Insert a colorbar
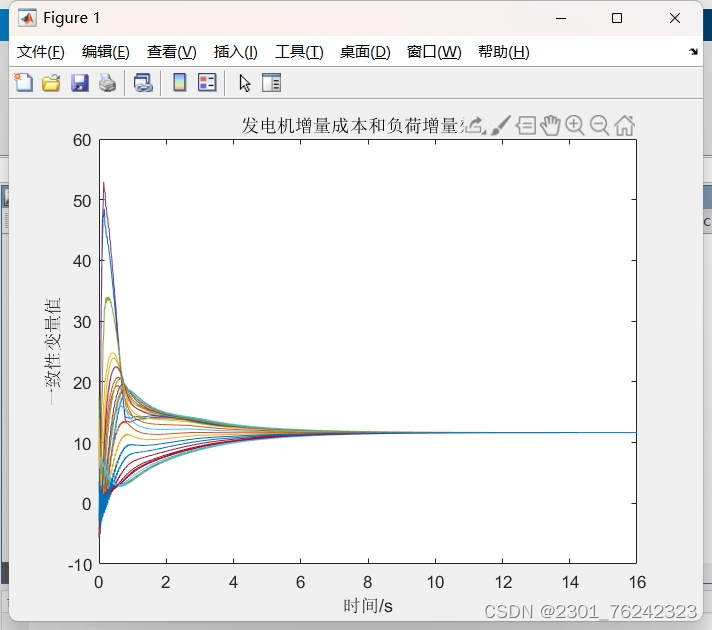The width and height of the screenshot is (712, 630). tap(179, 83)
